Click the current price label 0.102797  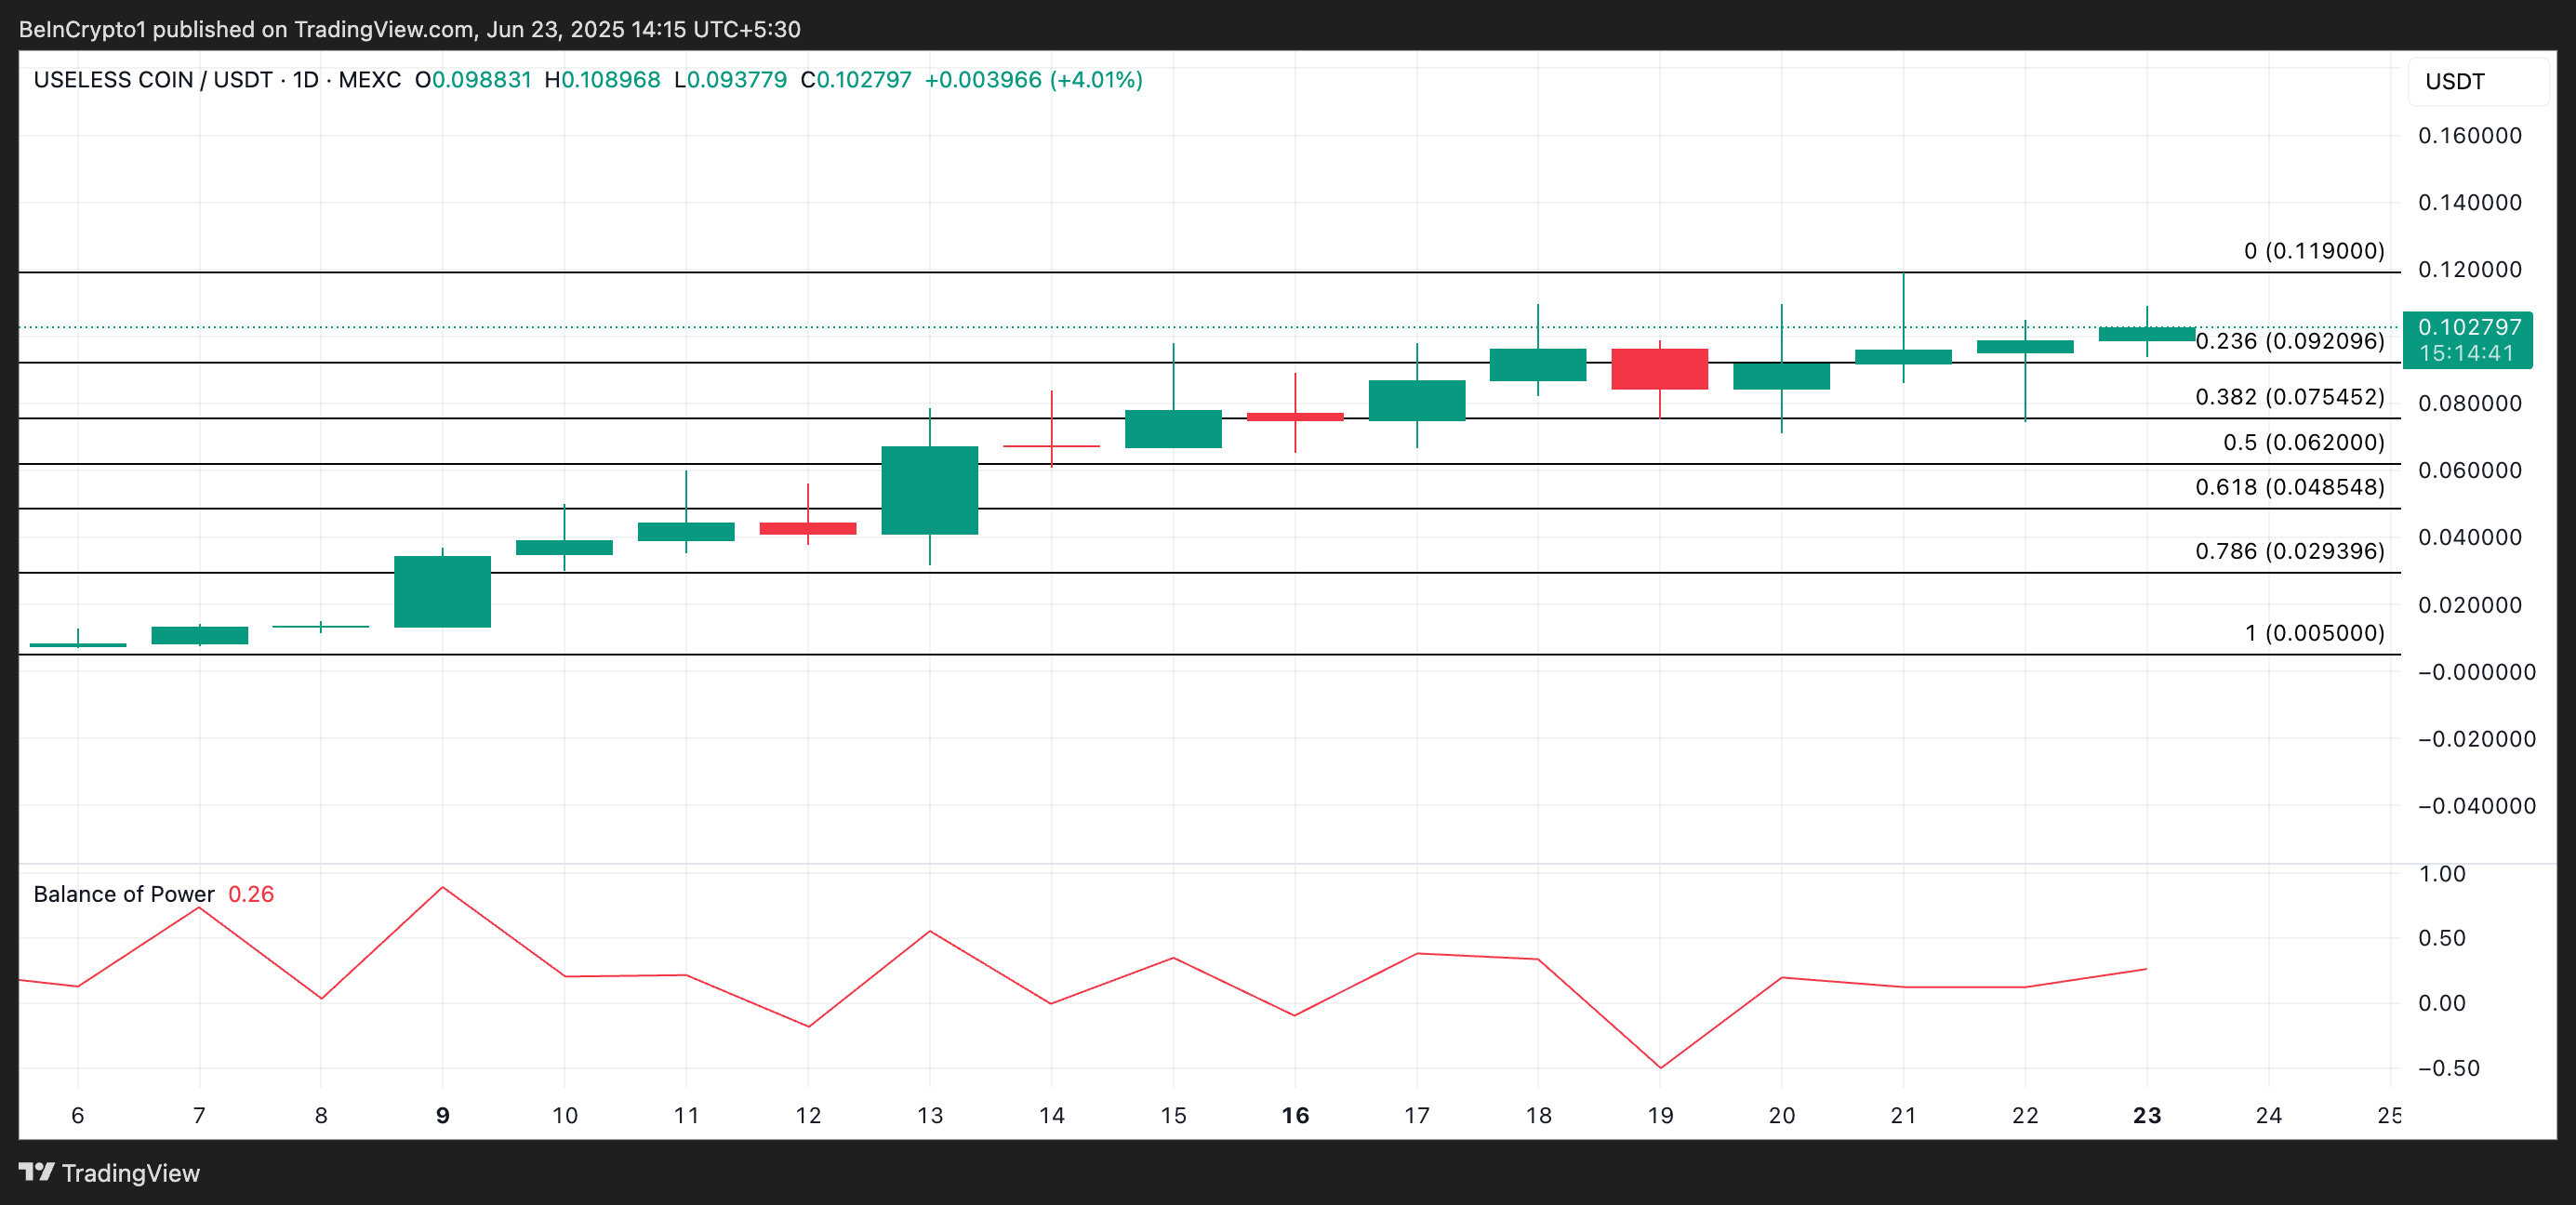pyautogui.click(x=2467, y=328)
